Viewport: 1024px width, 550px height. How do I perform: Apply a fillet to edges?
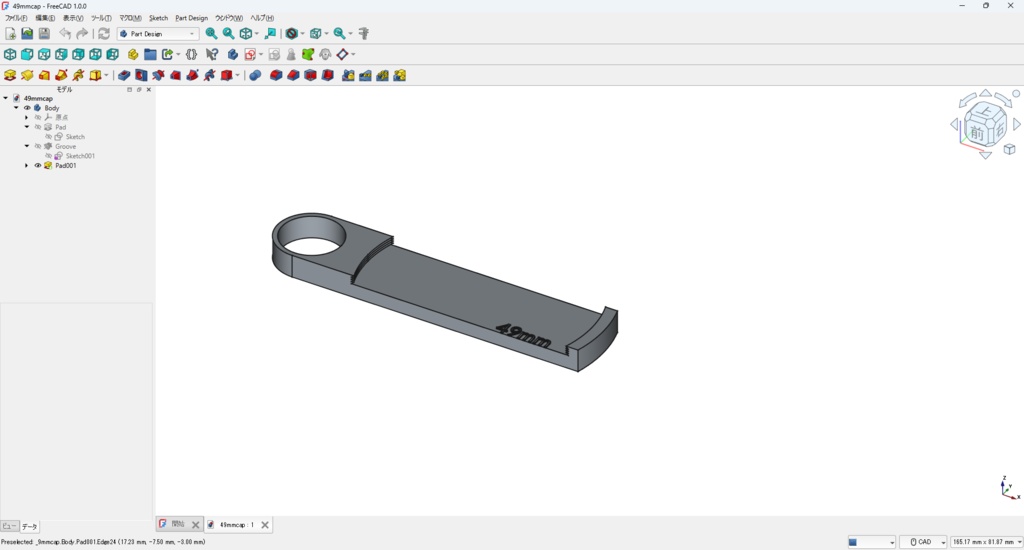click(x=276, y=75)
